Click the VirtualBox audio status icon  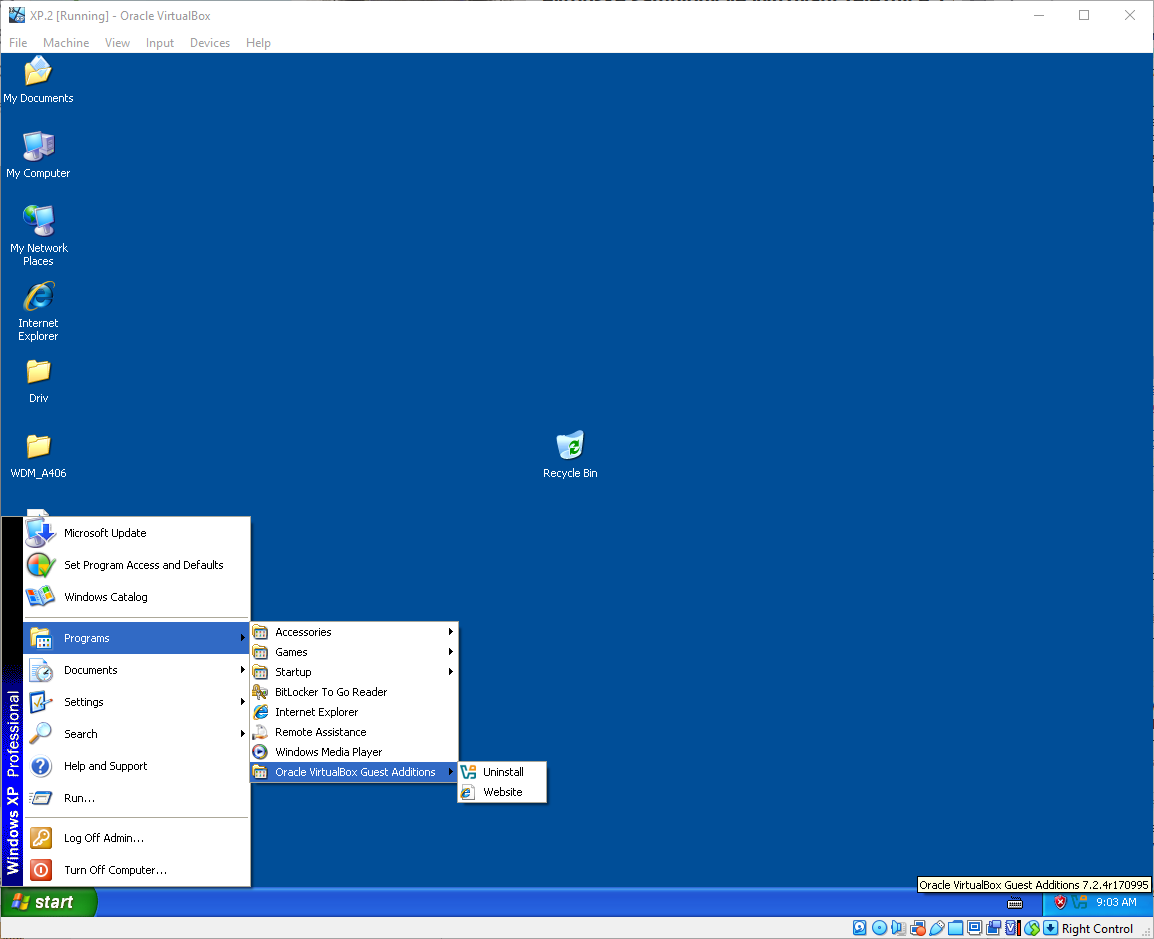[x=899, y=928]
